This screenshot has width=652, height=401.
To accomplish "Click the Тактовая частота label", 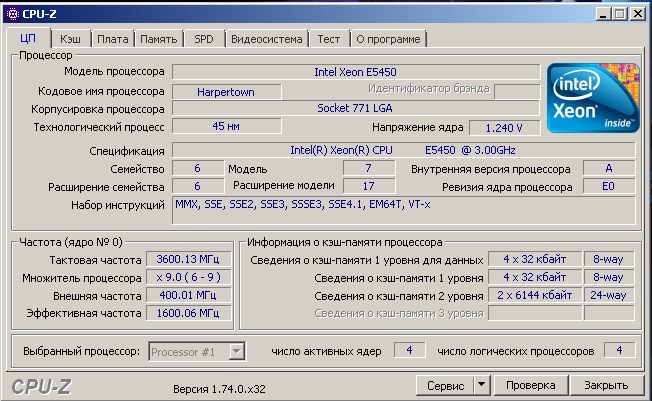I will [x=95, y=260].
